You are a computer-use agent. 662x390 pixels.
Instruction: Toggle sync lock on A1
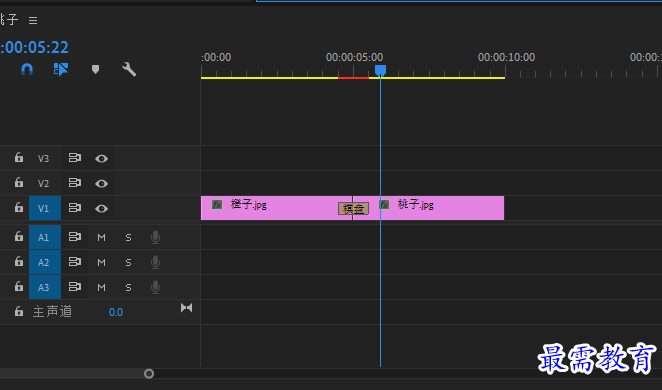(x=75, y=237)
